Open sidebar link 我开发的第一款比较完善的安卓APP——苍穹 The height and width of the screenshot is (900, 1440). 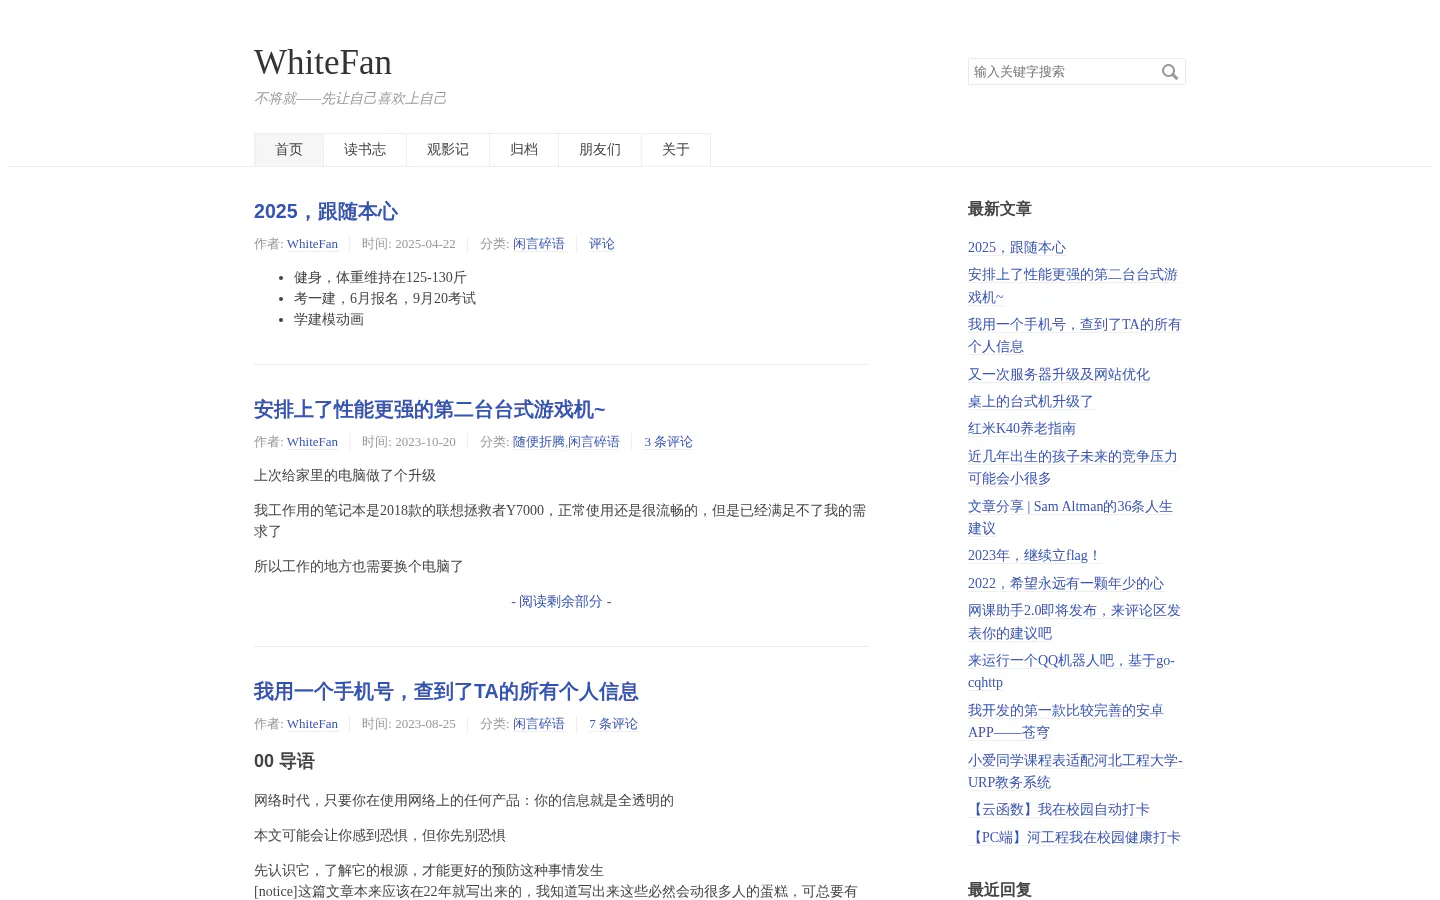pos(1066,721)
